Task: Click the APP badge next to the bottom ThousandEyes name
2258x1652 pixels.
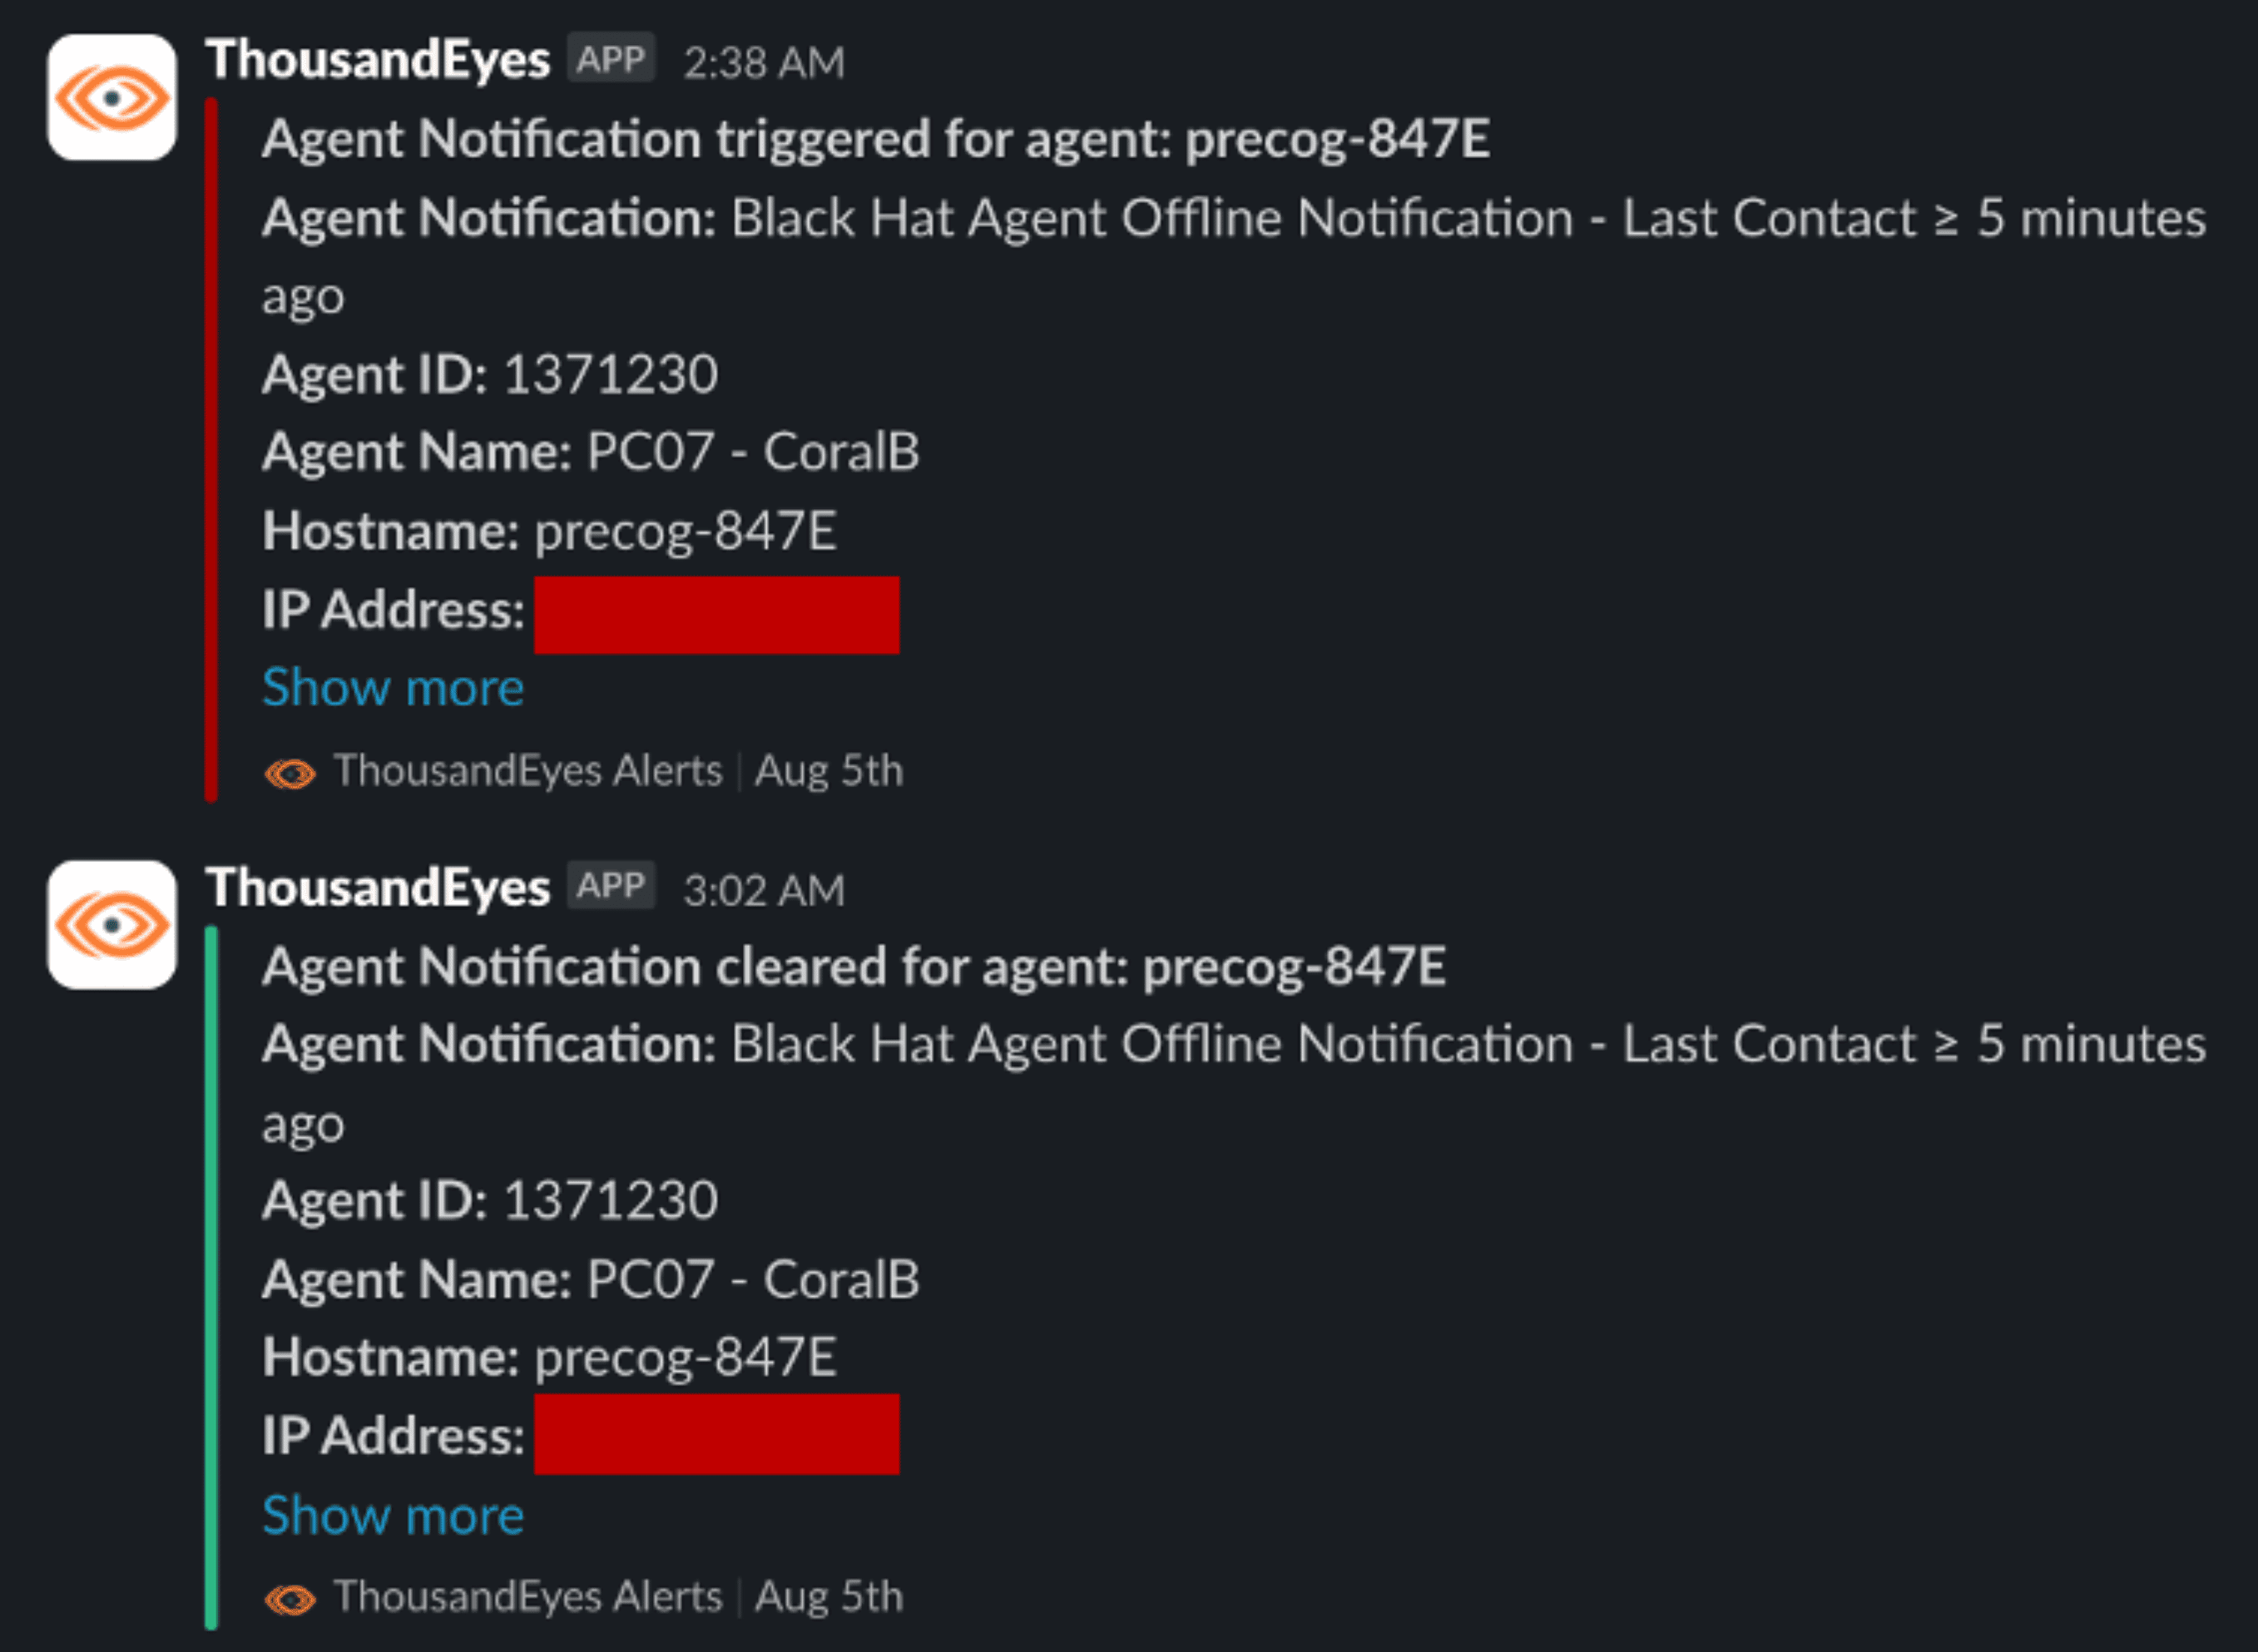Action: tap(609, 886)
